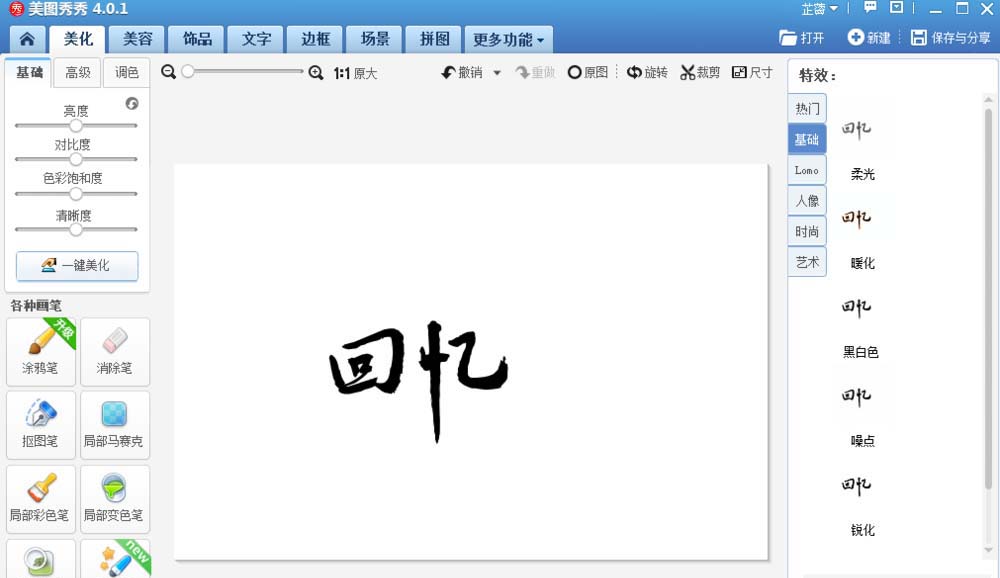Click the zoom slider handle
The width and height of the screenshot is (1000, 578).
(x=188, y=71)
